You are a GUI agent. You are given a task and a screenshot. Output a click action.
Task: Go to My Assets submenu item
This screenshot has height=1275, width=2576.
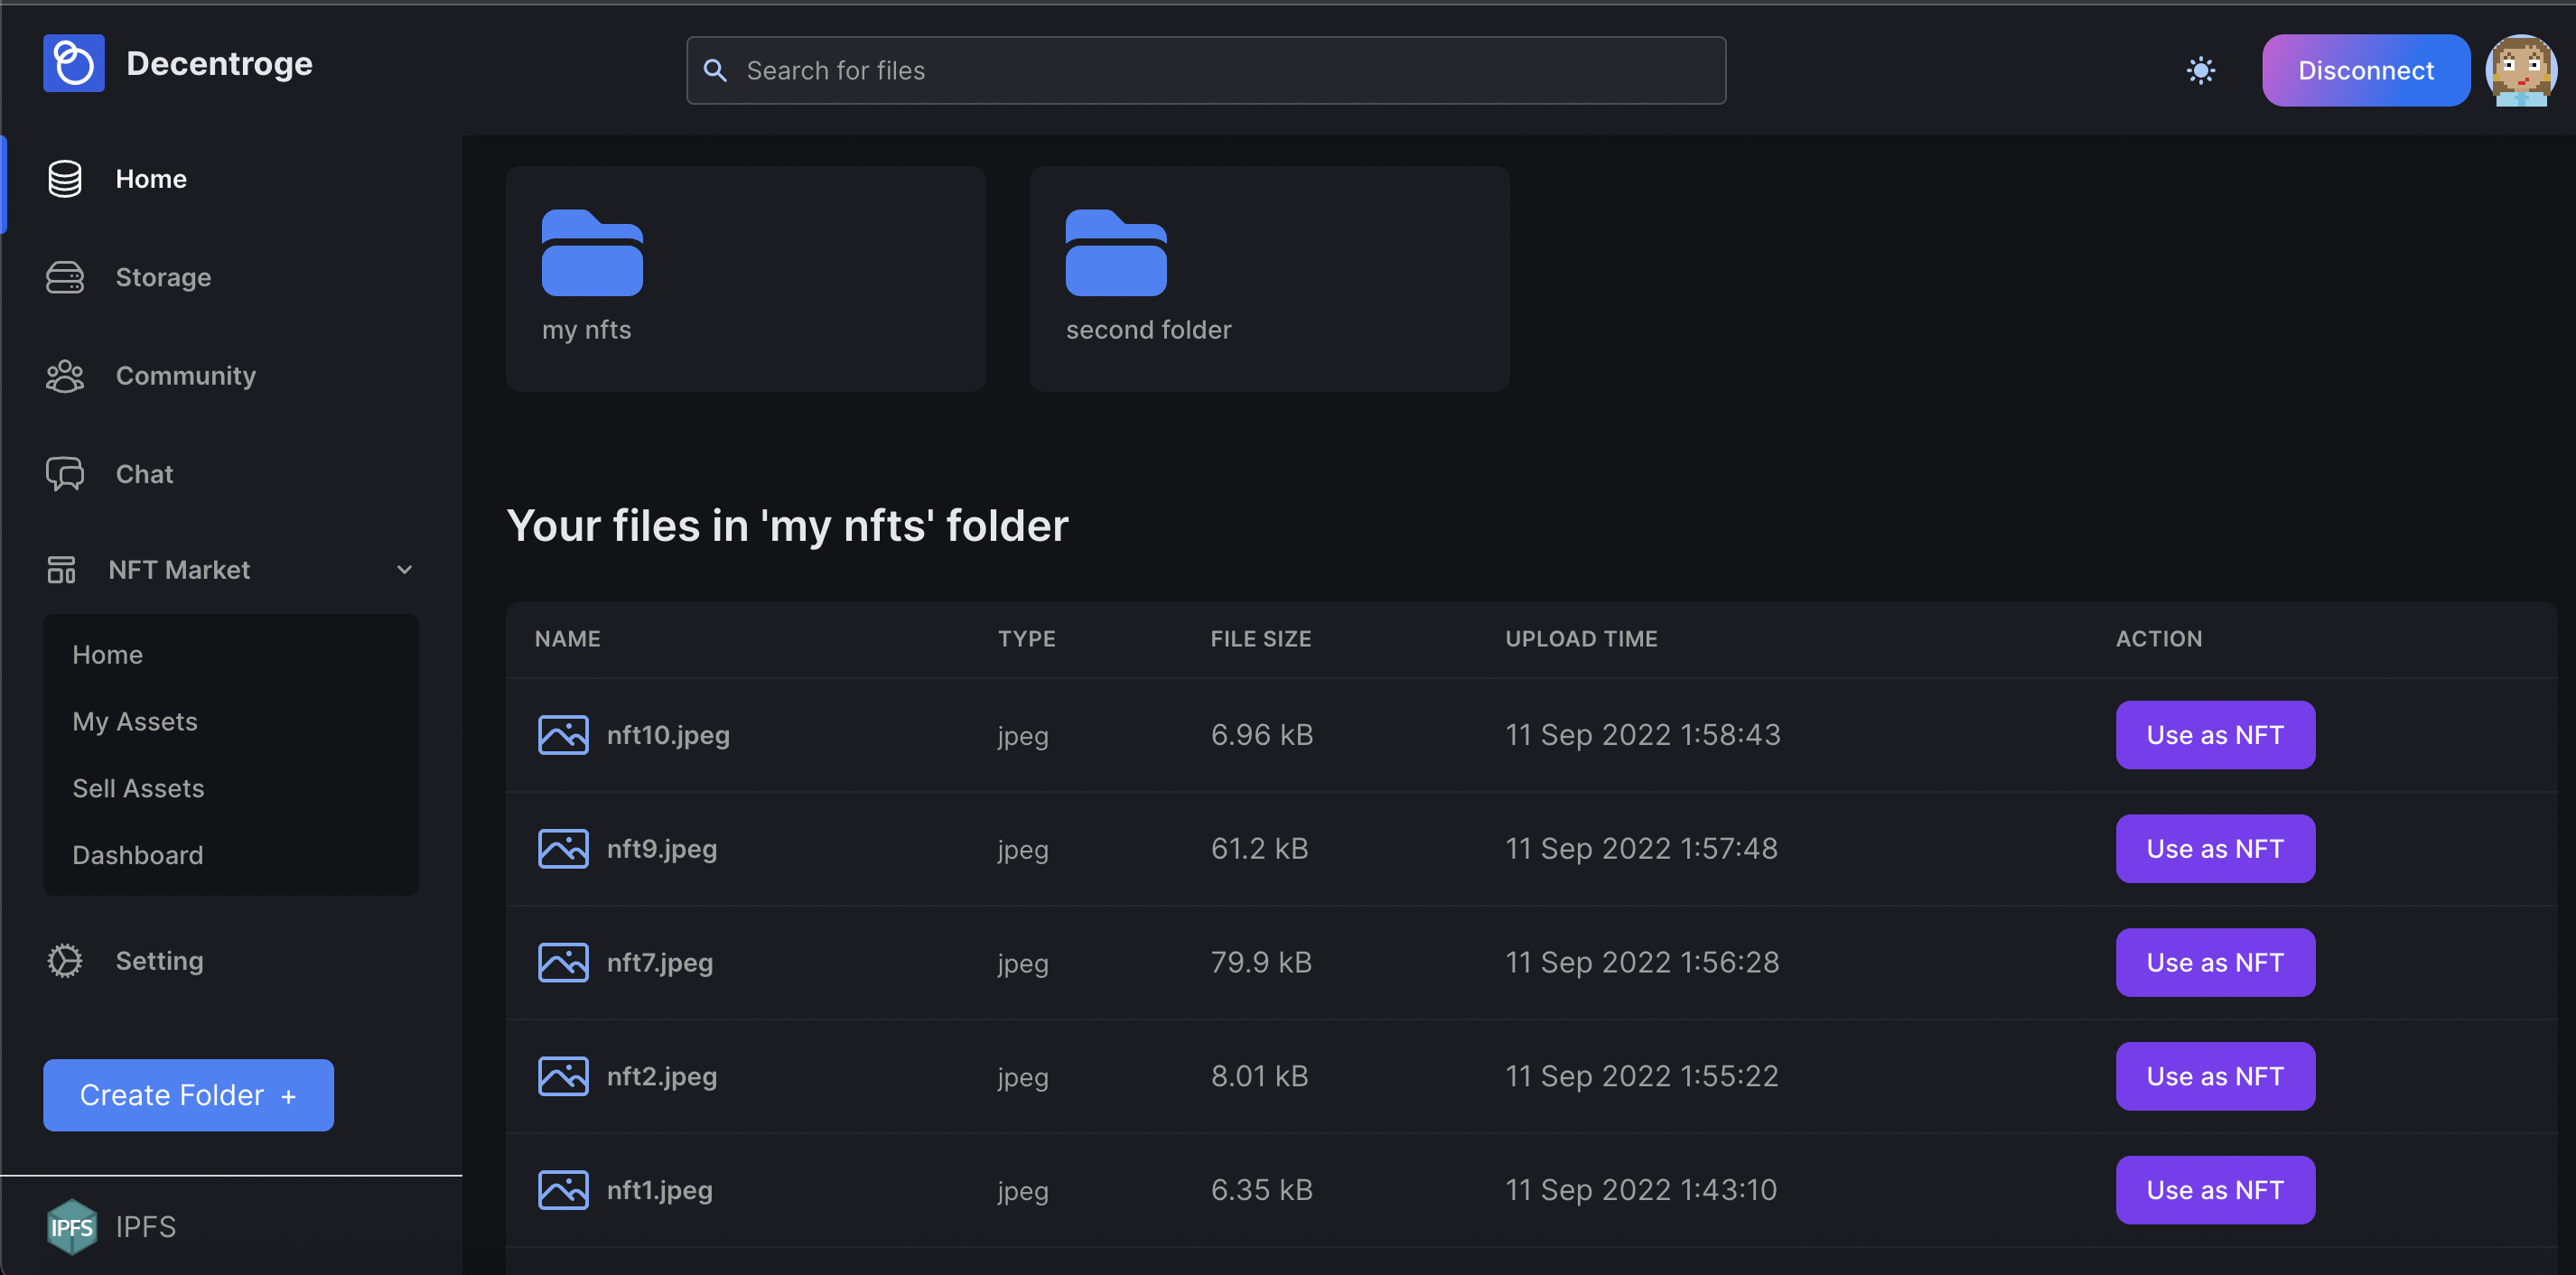click(x=135, y=721)
